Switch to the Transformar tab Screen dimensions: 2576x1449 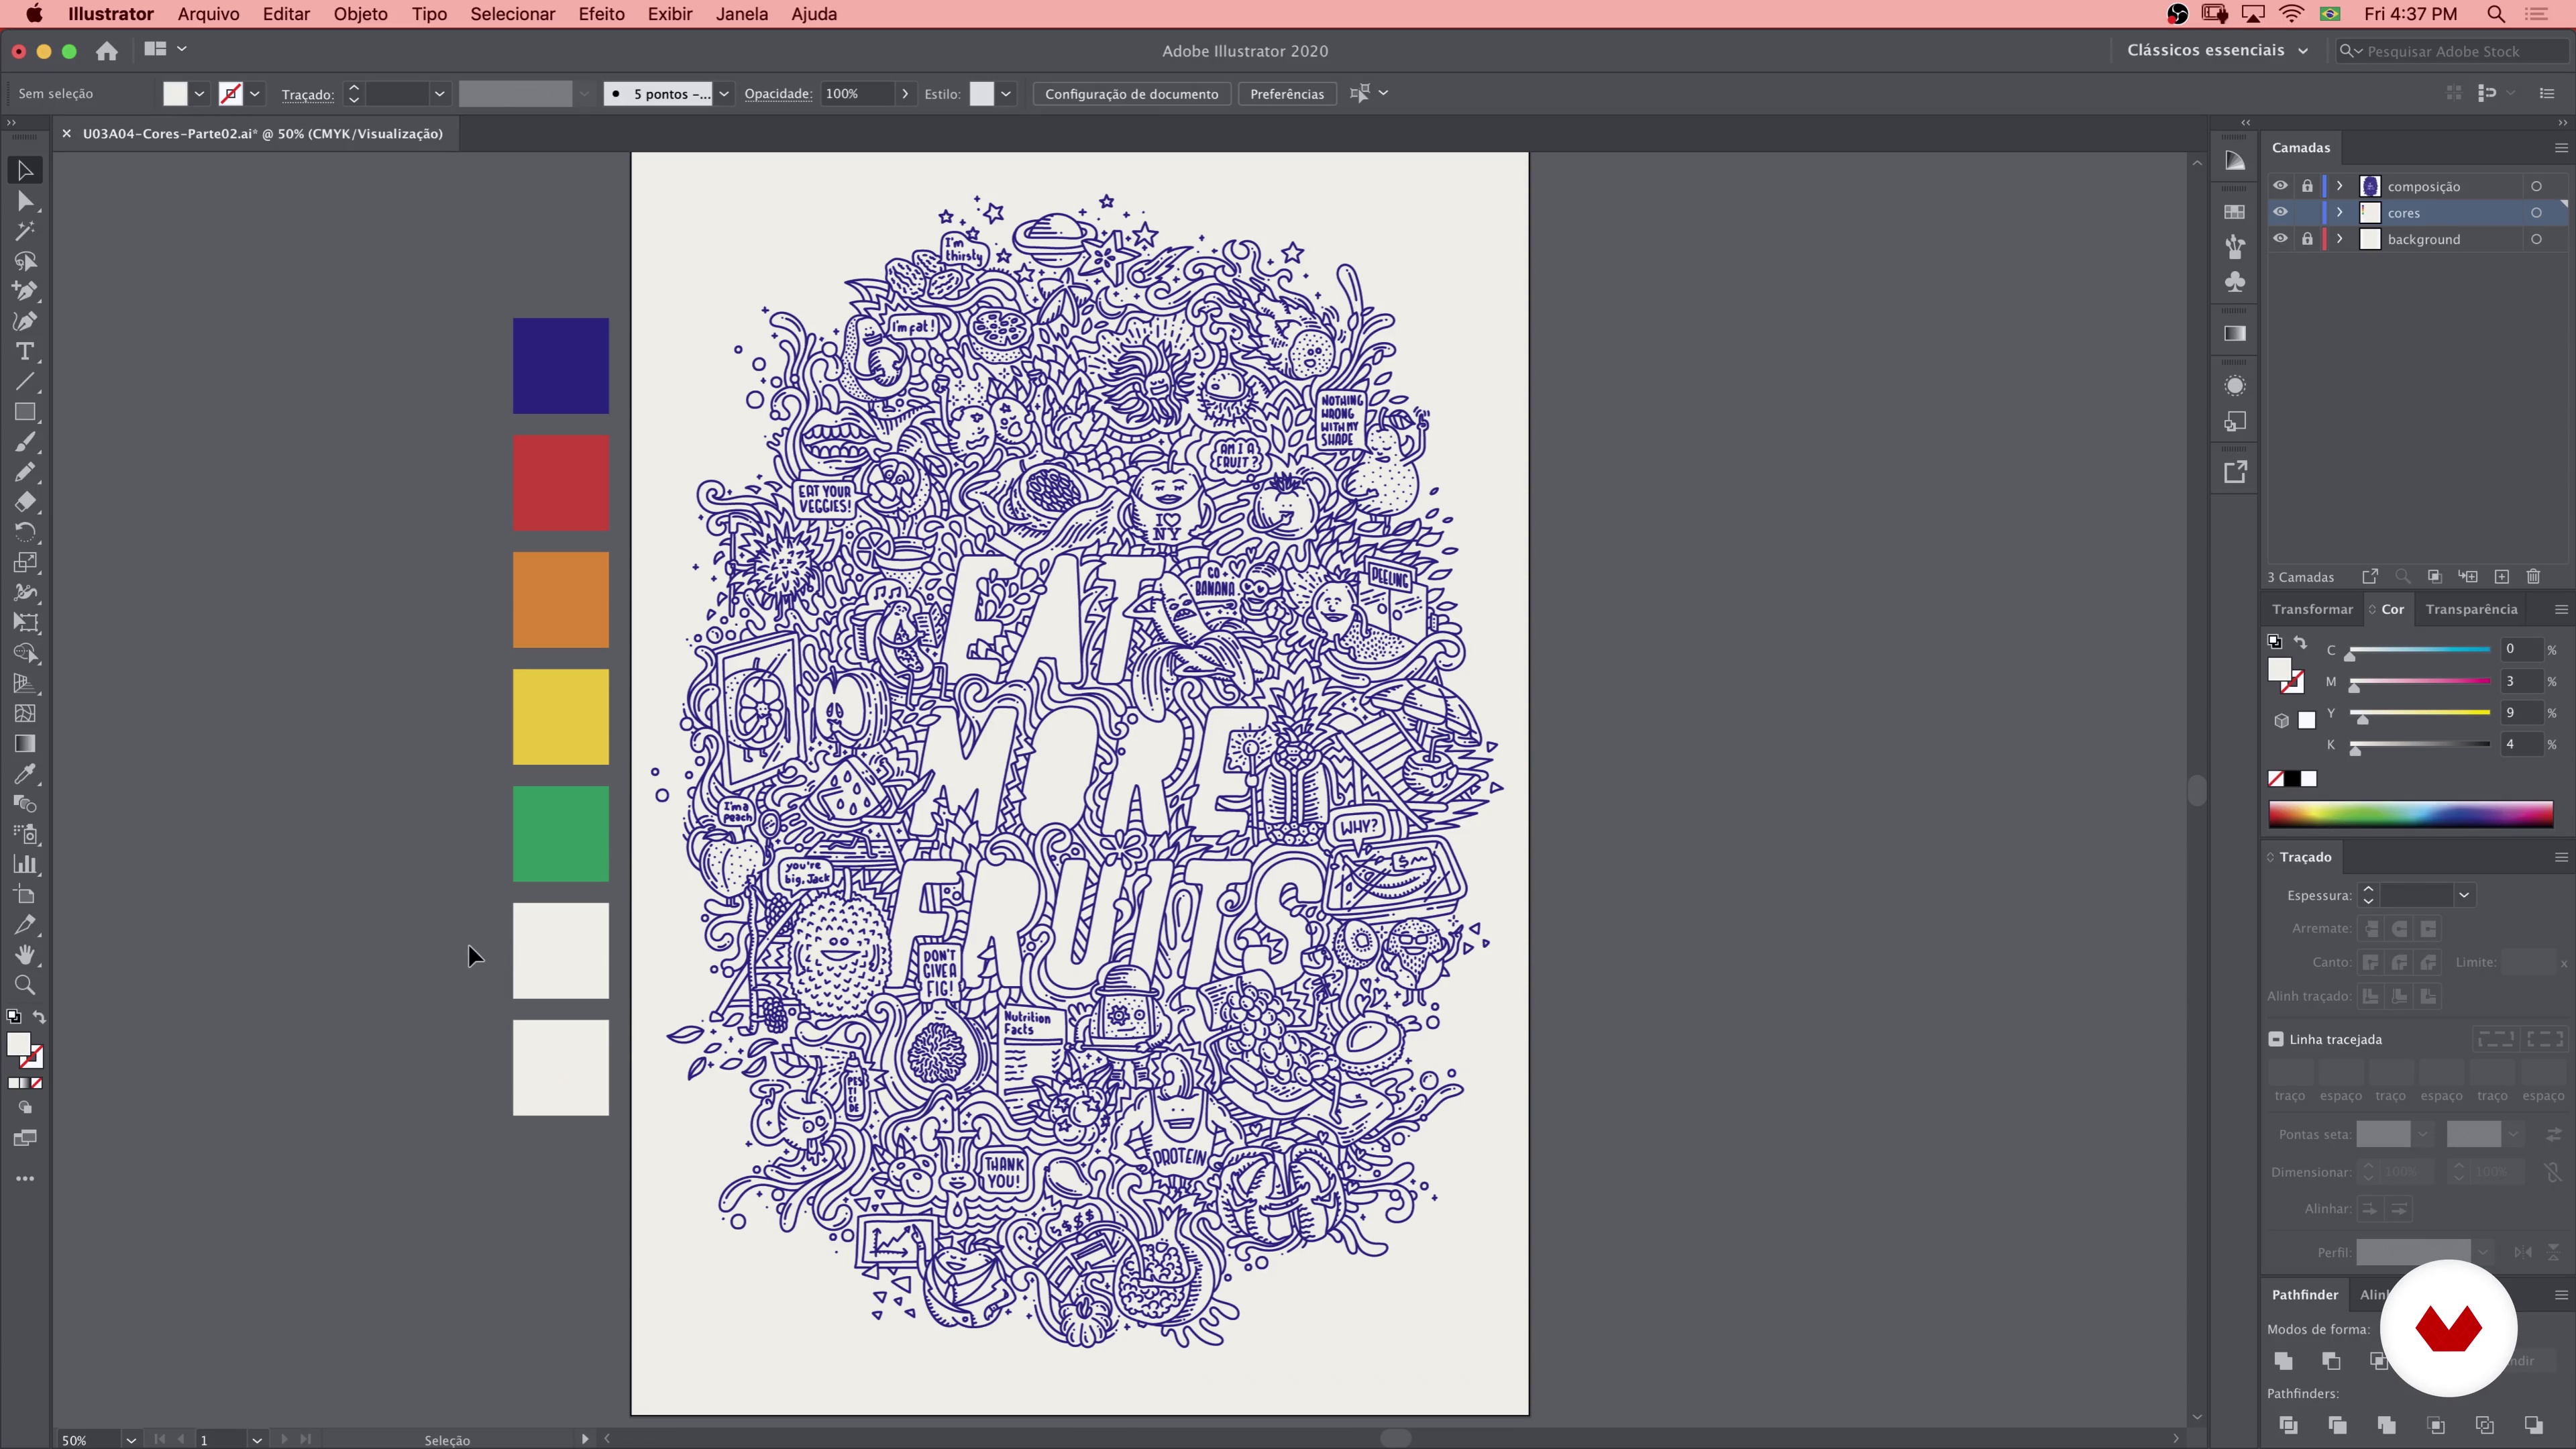pos(2312,609)
